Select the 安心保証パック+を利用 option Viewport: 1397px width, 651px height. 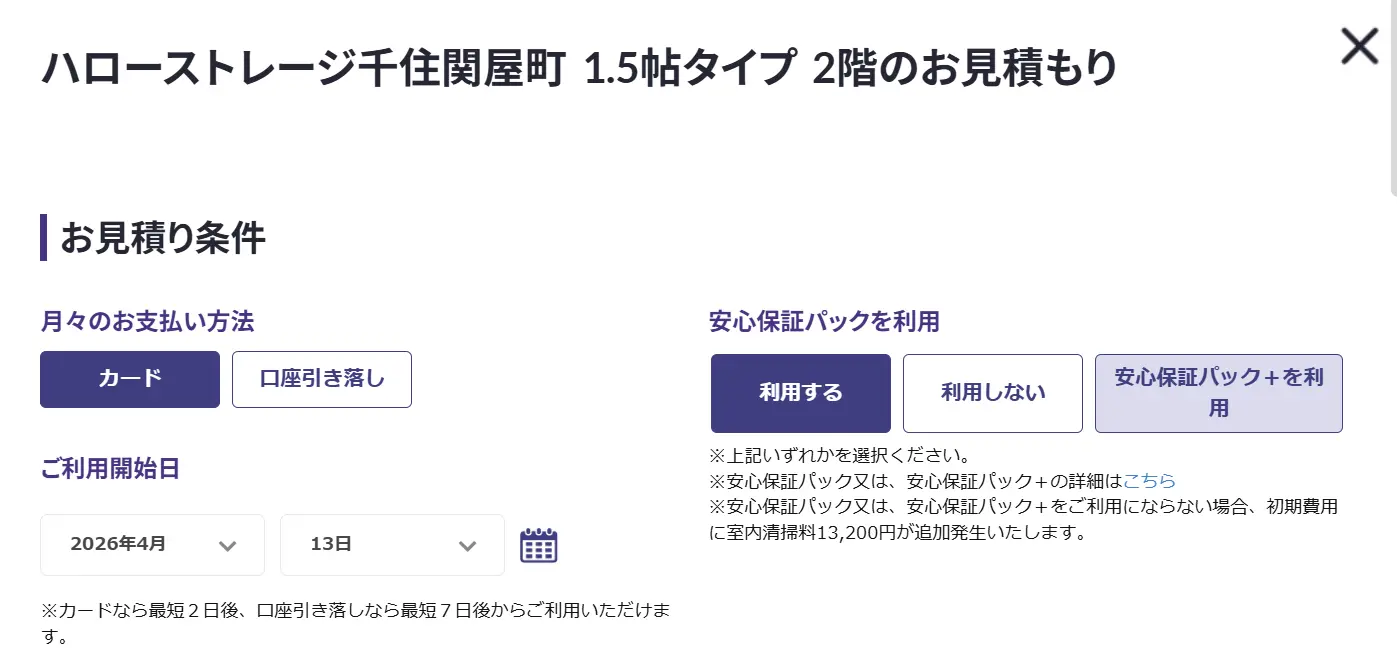(1218, 393)
